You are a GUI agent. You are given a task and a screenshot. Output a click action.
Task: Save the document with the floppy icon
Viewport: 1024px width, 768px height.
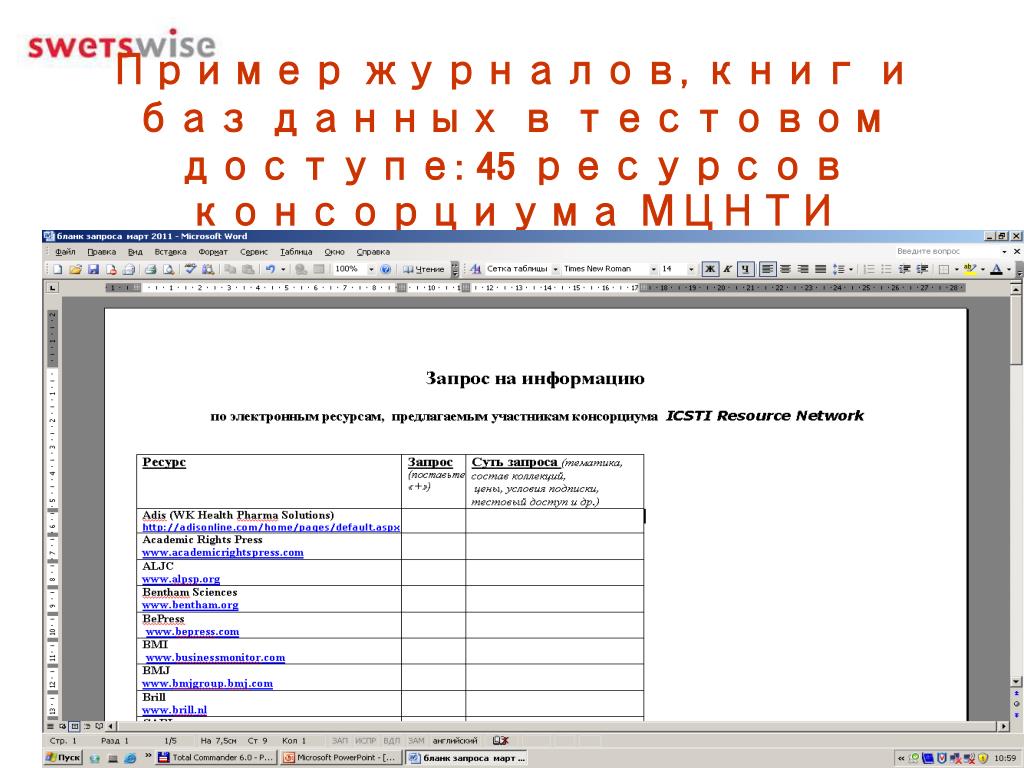[93, 269]
